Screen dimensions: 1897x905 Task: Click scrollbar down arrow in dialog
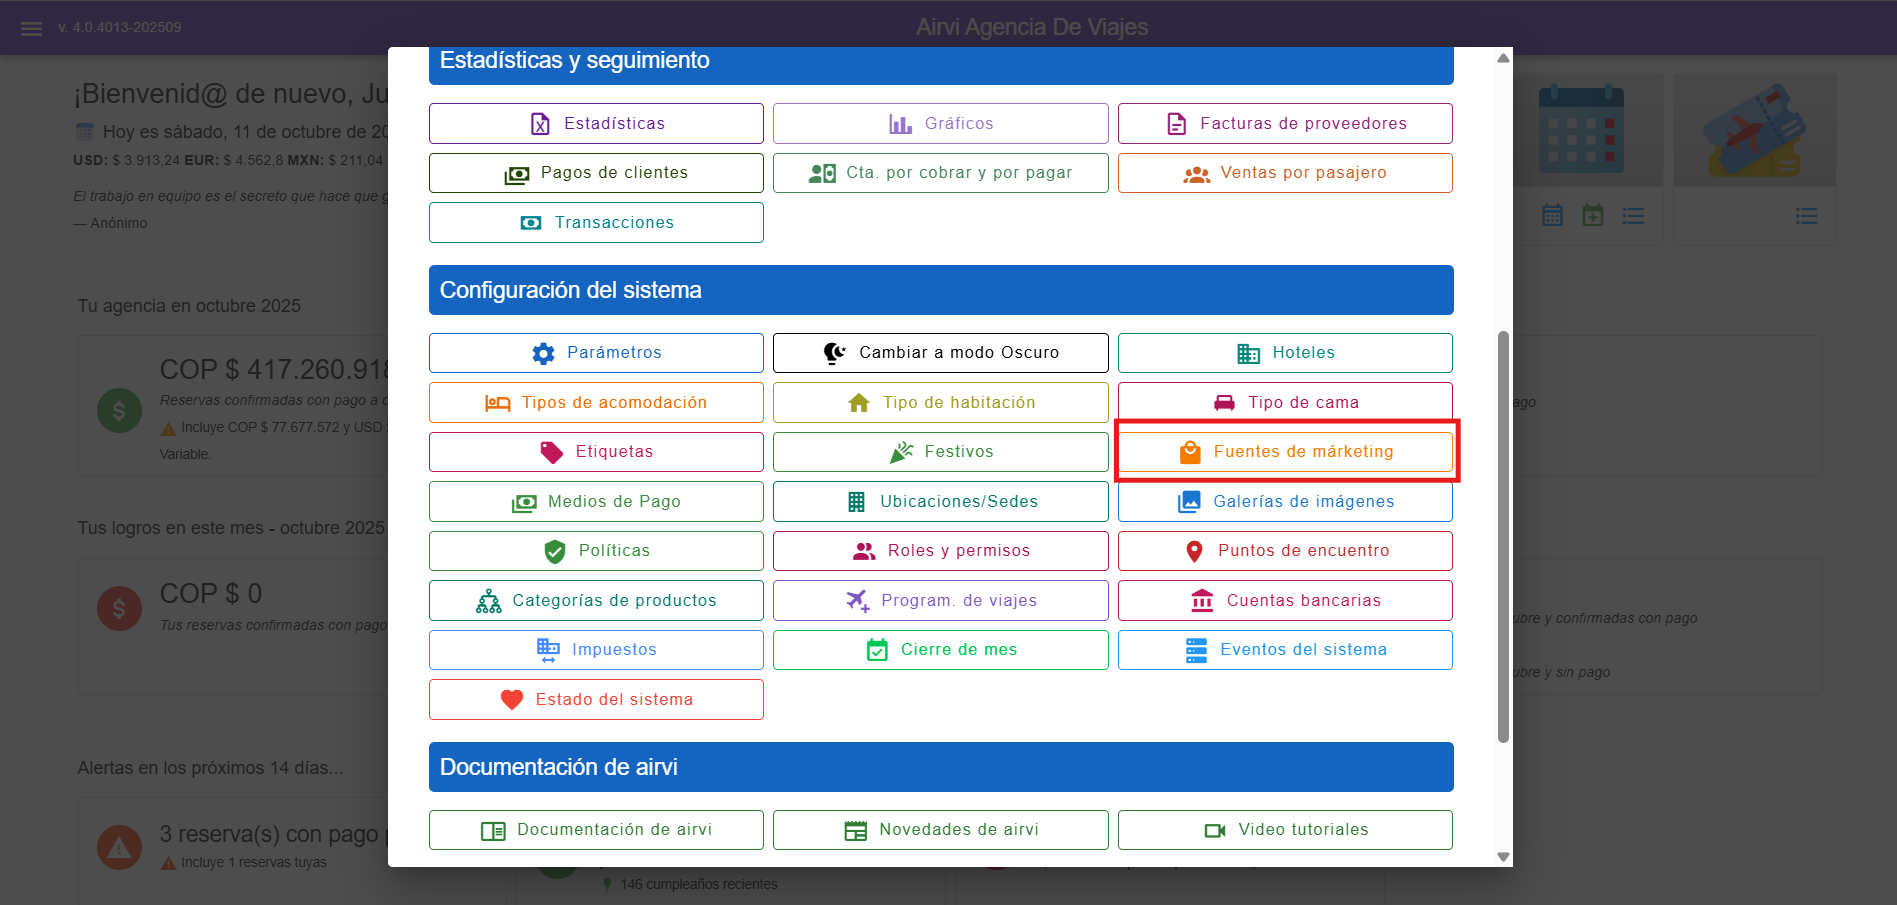tap(1502, 856)
